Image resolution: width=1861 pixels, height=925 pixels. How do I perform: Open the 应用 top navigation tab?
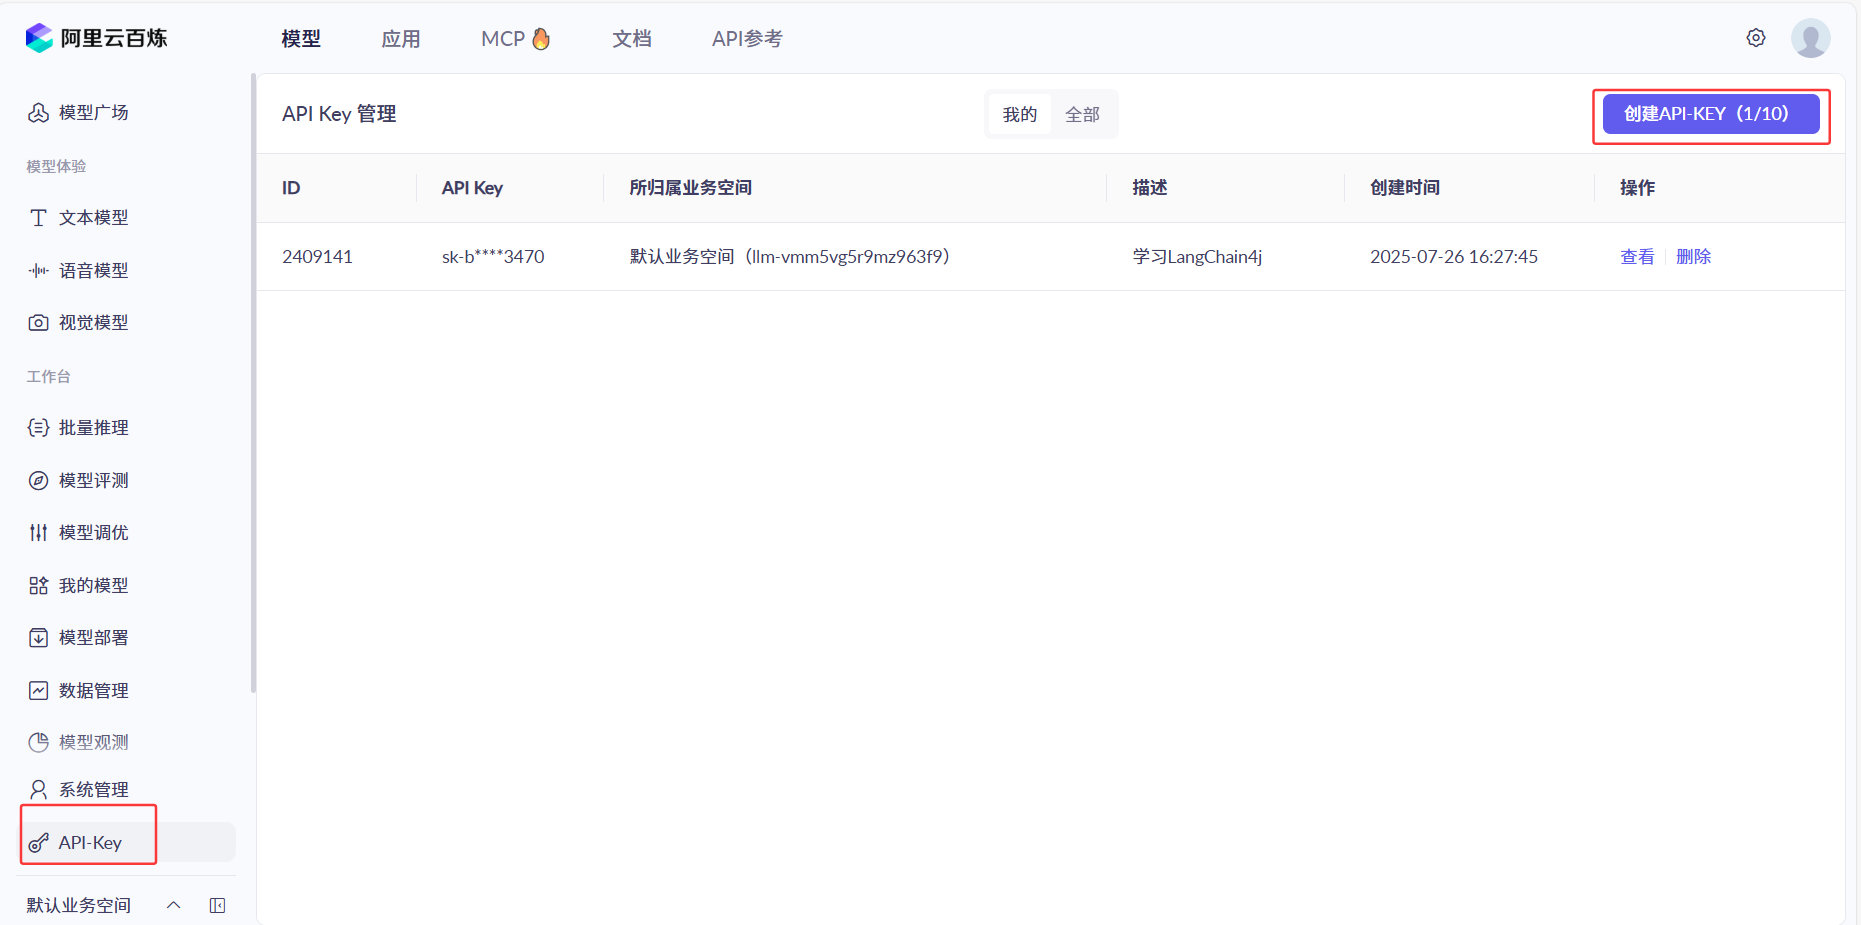point(400,39)
